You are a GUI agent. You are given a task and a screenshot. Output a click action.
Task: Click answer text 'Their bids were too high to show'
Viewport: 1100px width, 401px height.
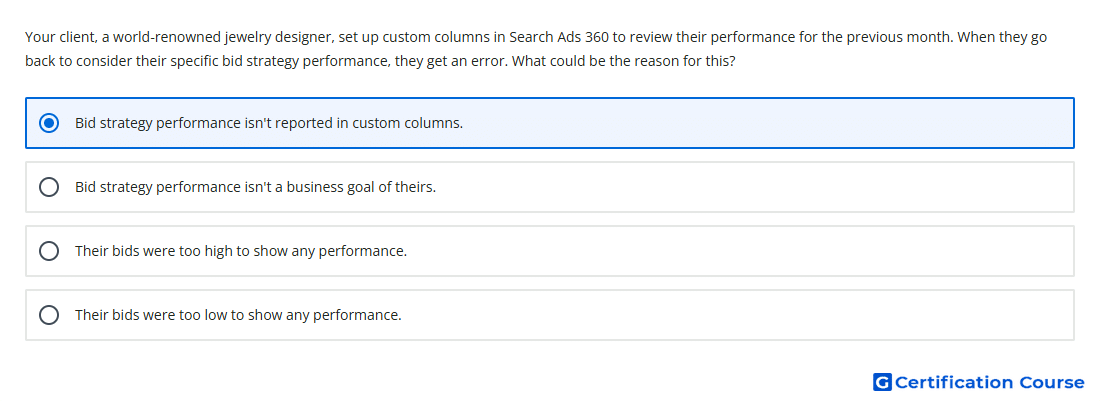coord(241,251)
